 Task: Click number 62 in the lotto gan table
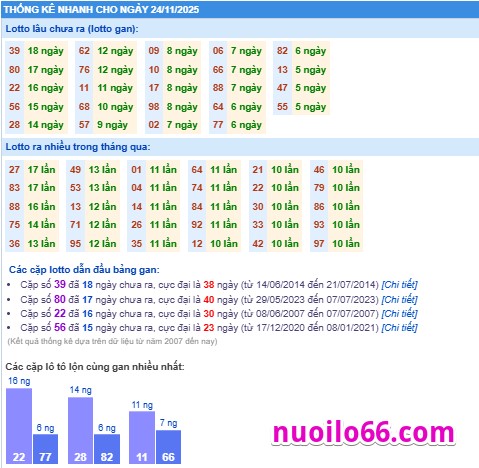(84, 51)
